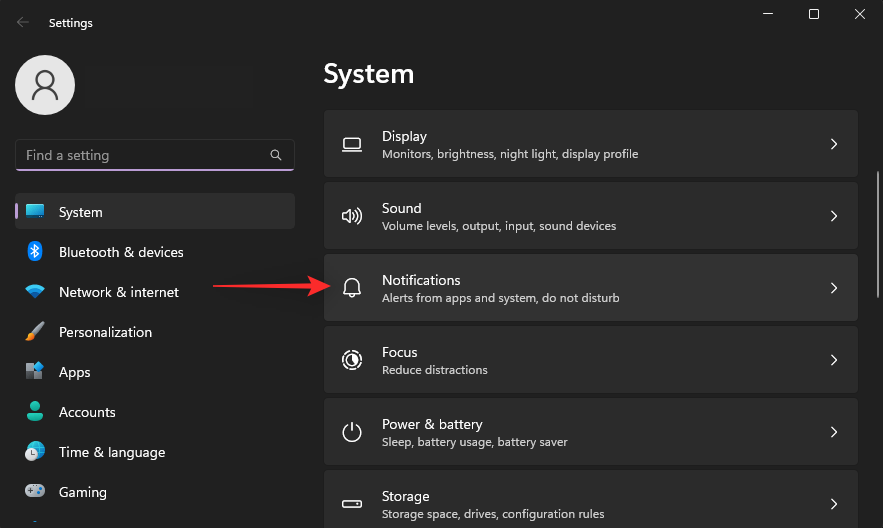Click the Focus target icon

click(x=351, y=360)
